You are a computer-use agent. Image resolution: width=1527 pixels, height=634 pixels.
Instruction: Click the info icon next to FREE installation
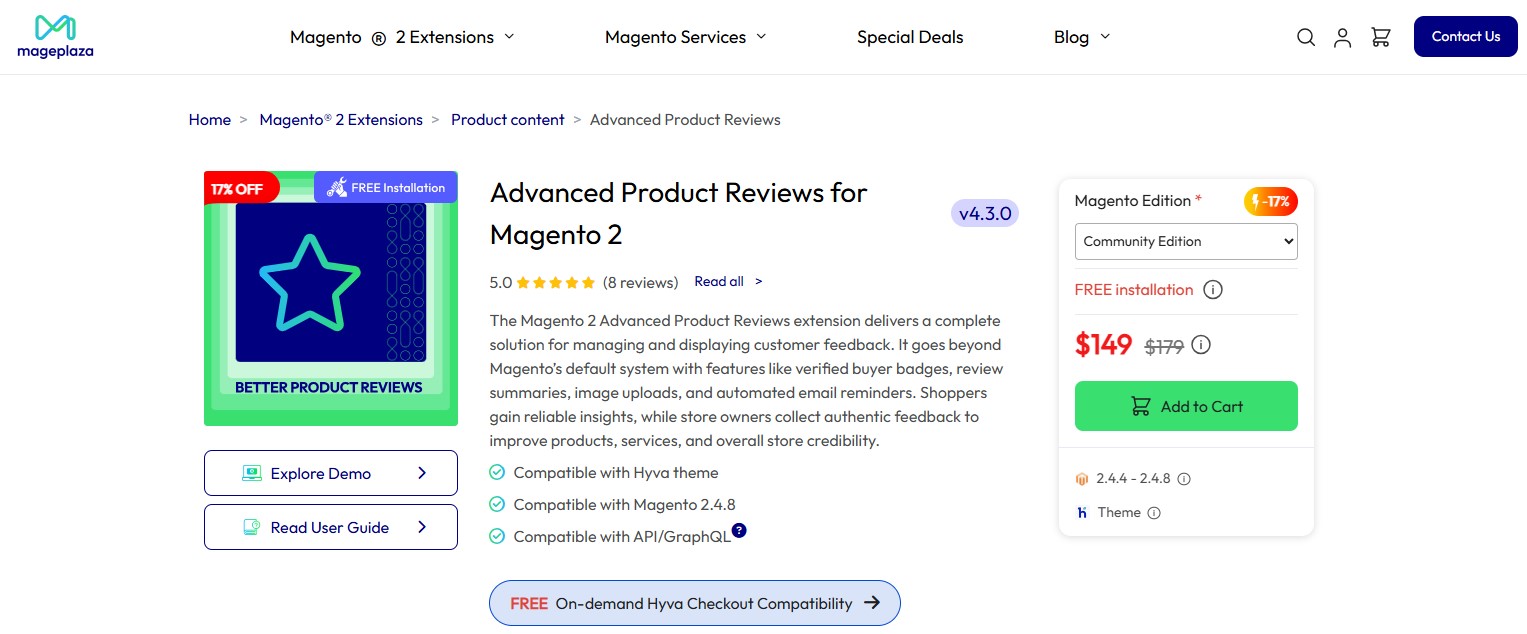pos(1213,289)
